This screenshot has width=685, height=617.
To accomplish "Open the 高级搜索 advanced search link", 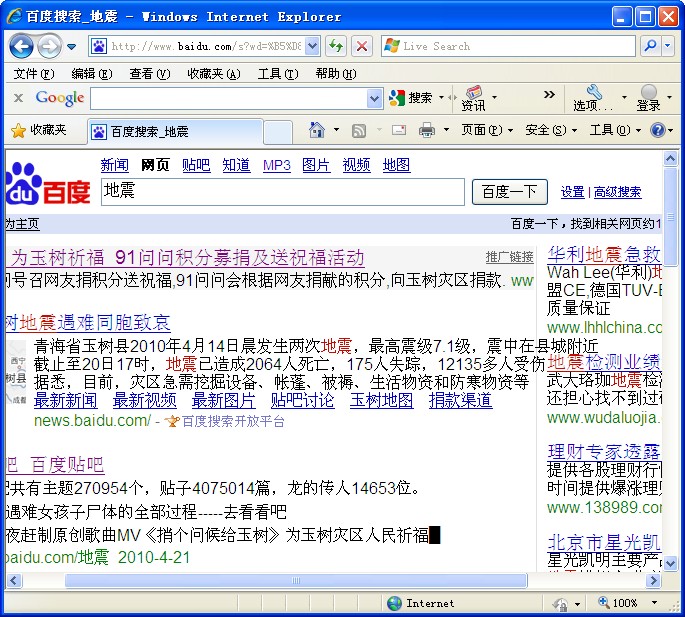I will click(x=617, y=192).
